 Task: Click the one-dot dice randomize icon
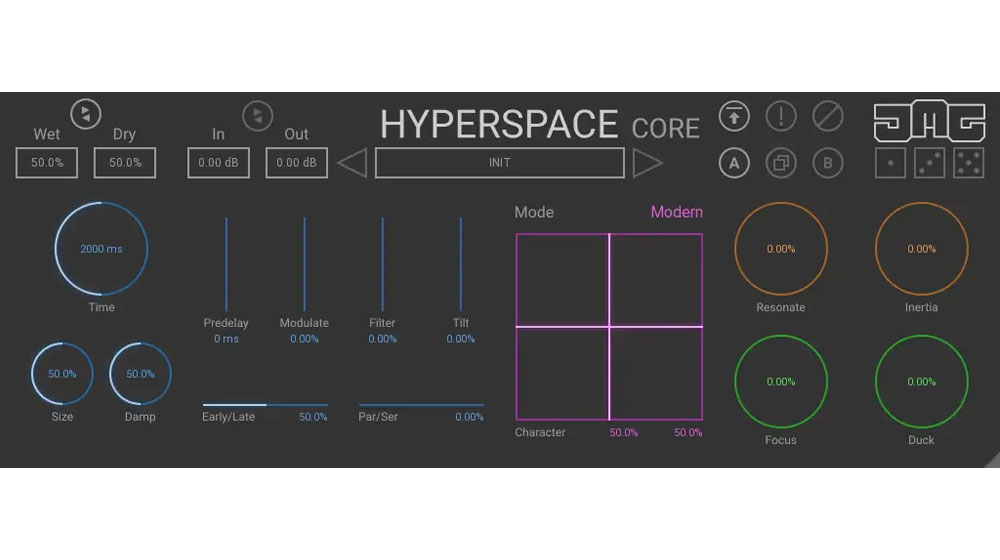890,163
